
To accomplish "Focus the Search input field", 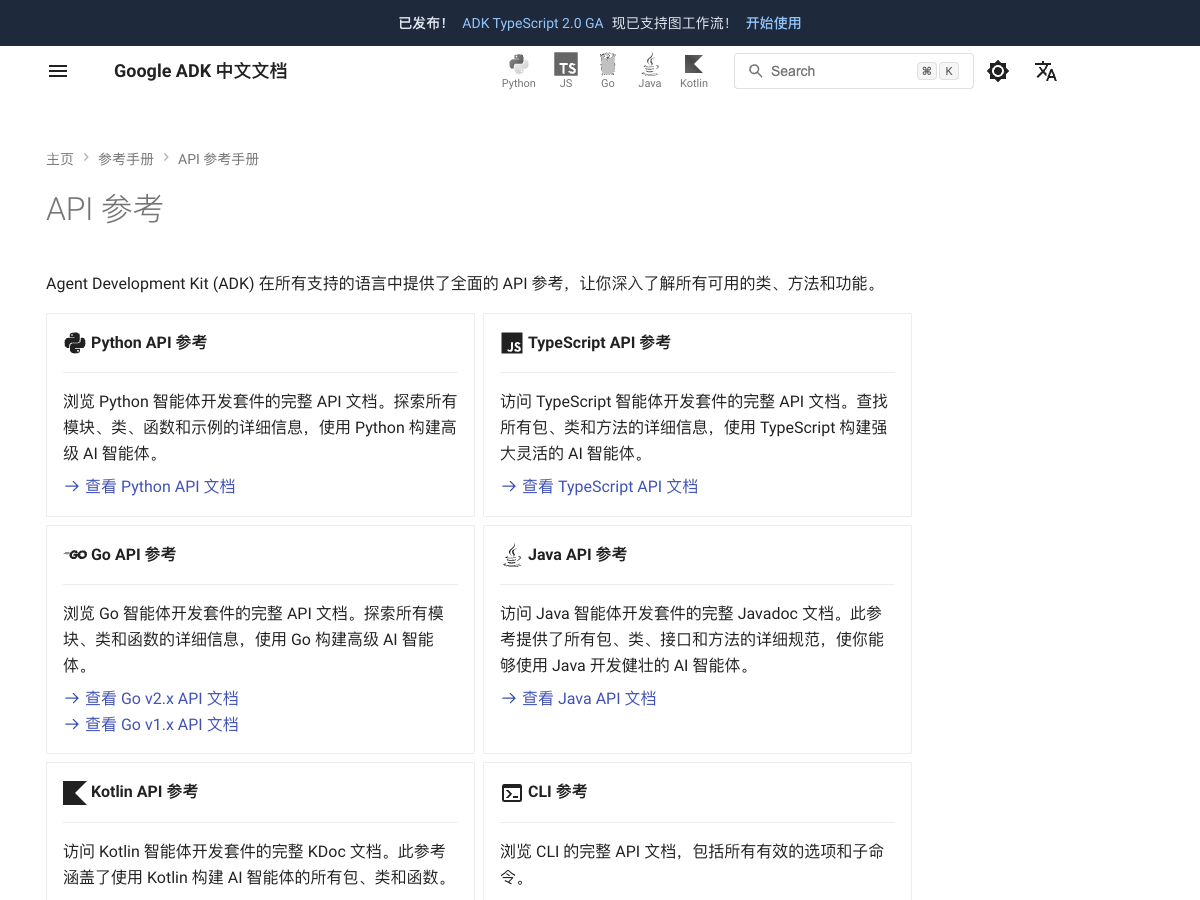I will (x=854, y=71).
